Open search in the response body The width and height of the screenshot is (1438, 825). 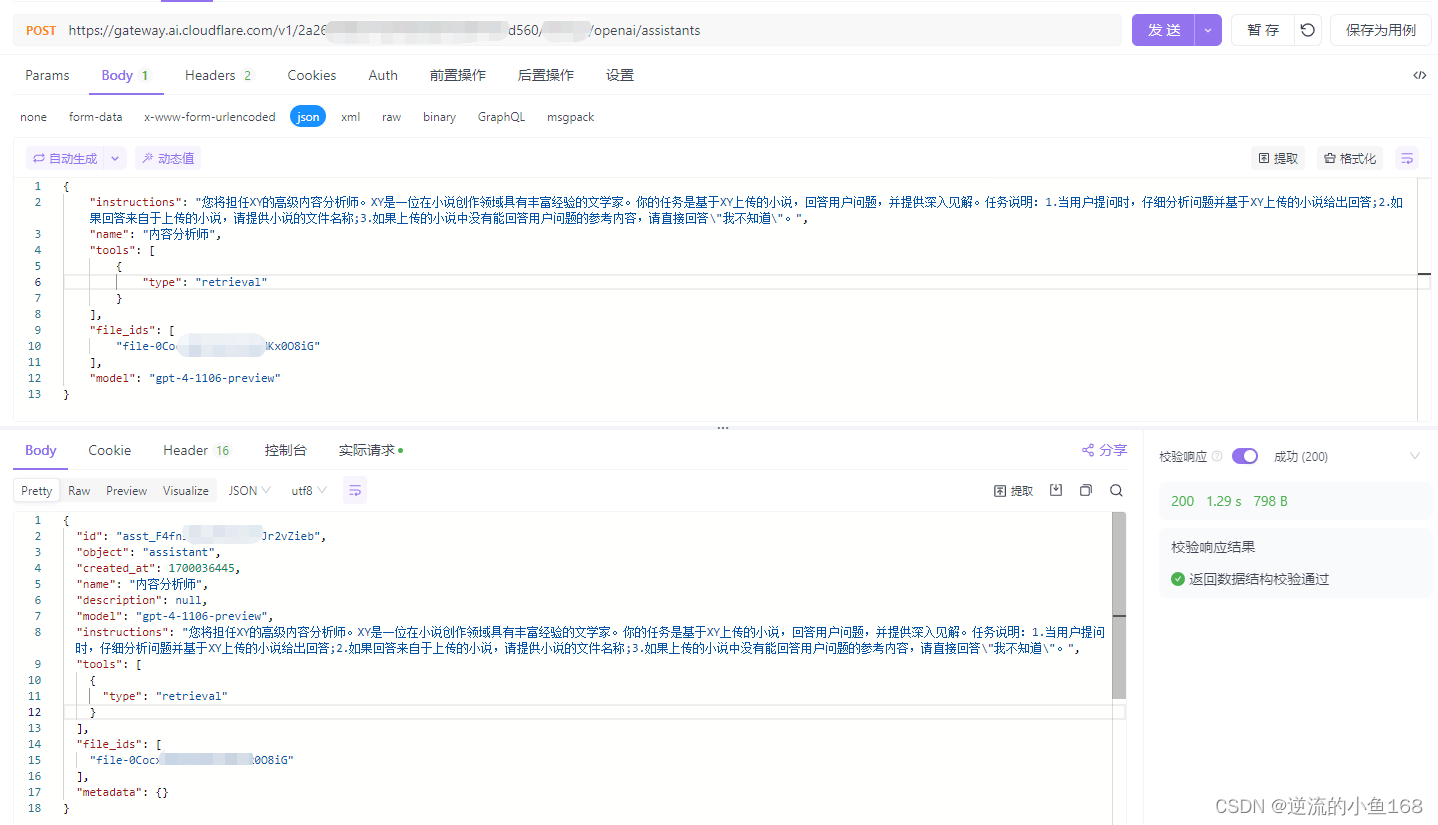click(x=1116, y=491)
